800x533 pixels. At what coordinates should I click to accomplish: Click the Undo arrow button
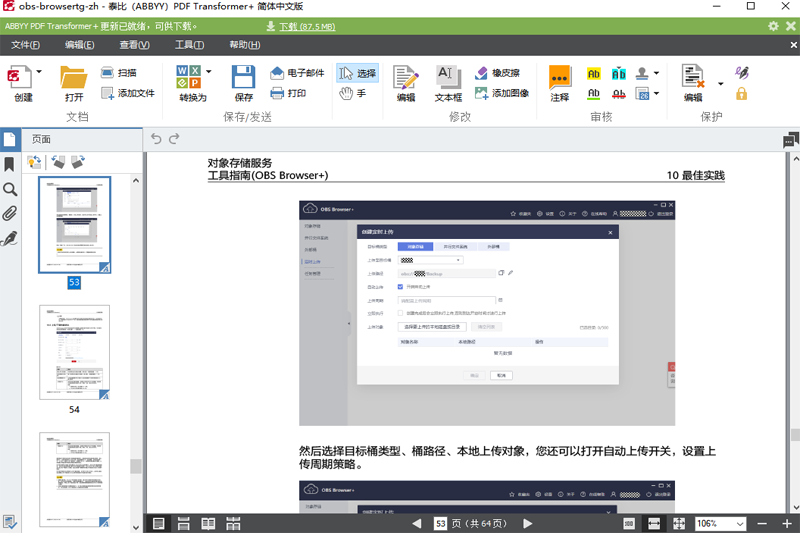pos(156,139)
